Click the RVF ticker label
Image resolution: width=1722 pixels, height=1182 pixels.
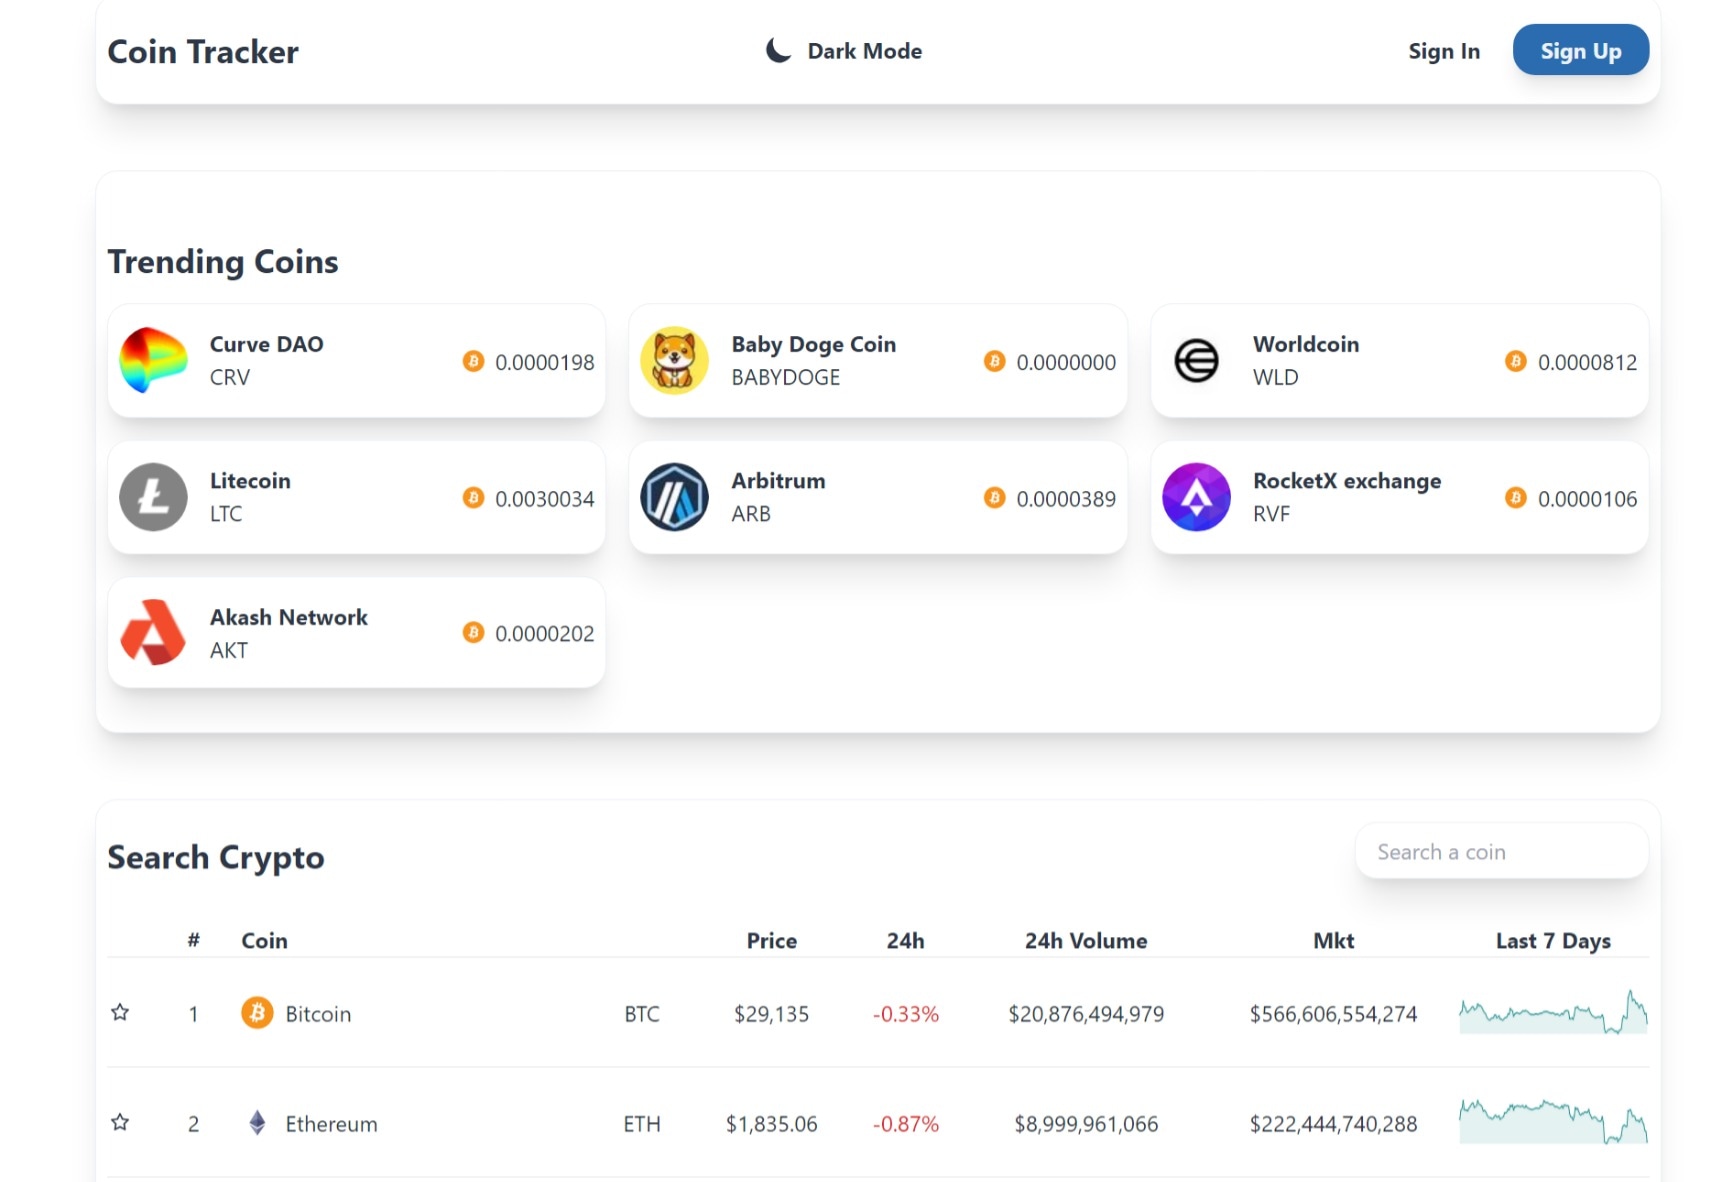click(1271, 514)
